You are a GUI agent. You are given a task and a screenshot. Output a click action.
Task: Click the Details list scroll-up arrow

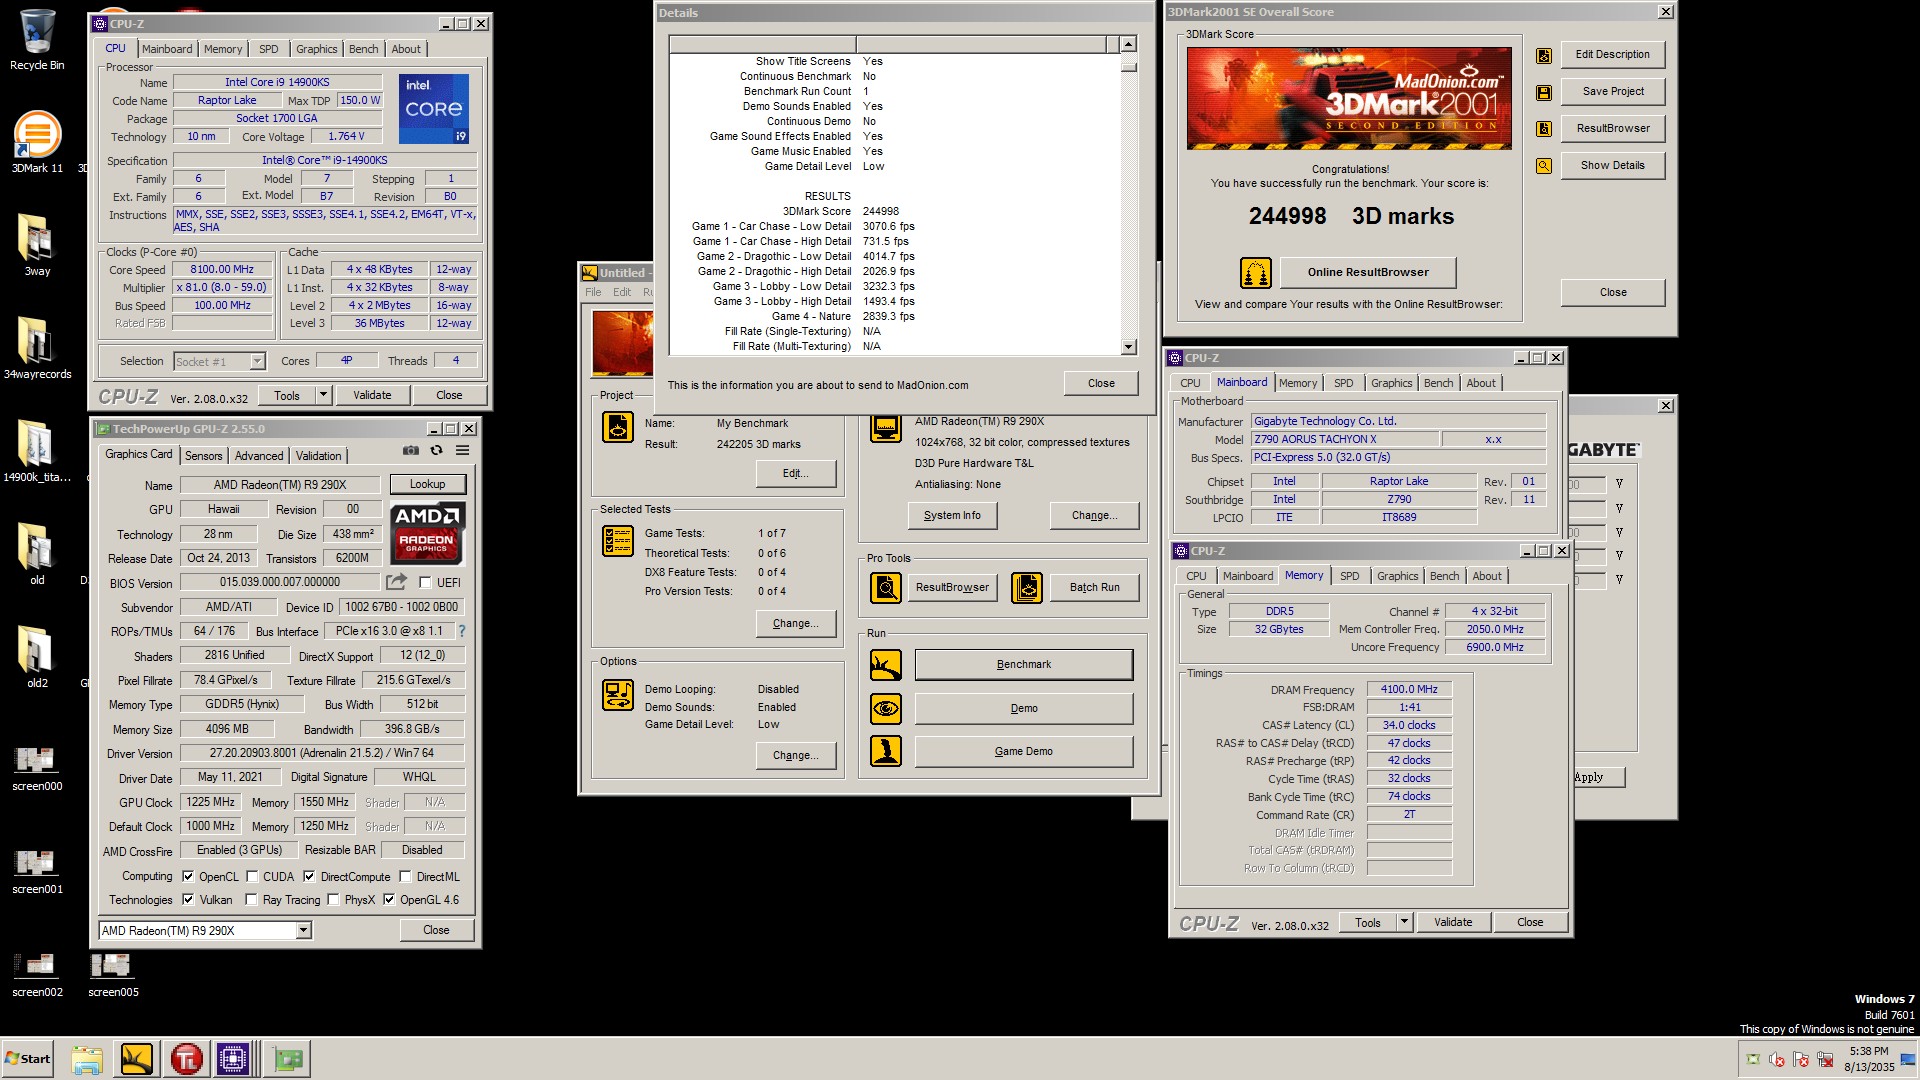click(x=1129, y=44)
